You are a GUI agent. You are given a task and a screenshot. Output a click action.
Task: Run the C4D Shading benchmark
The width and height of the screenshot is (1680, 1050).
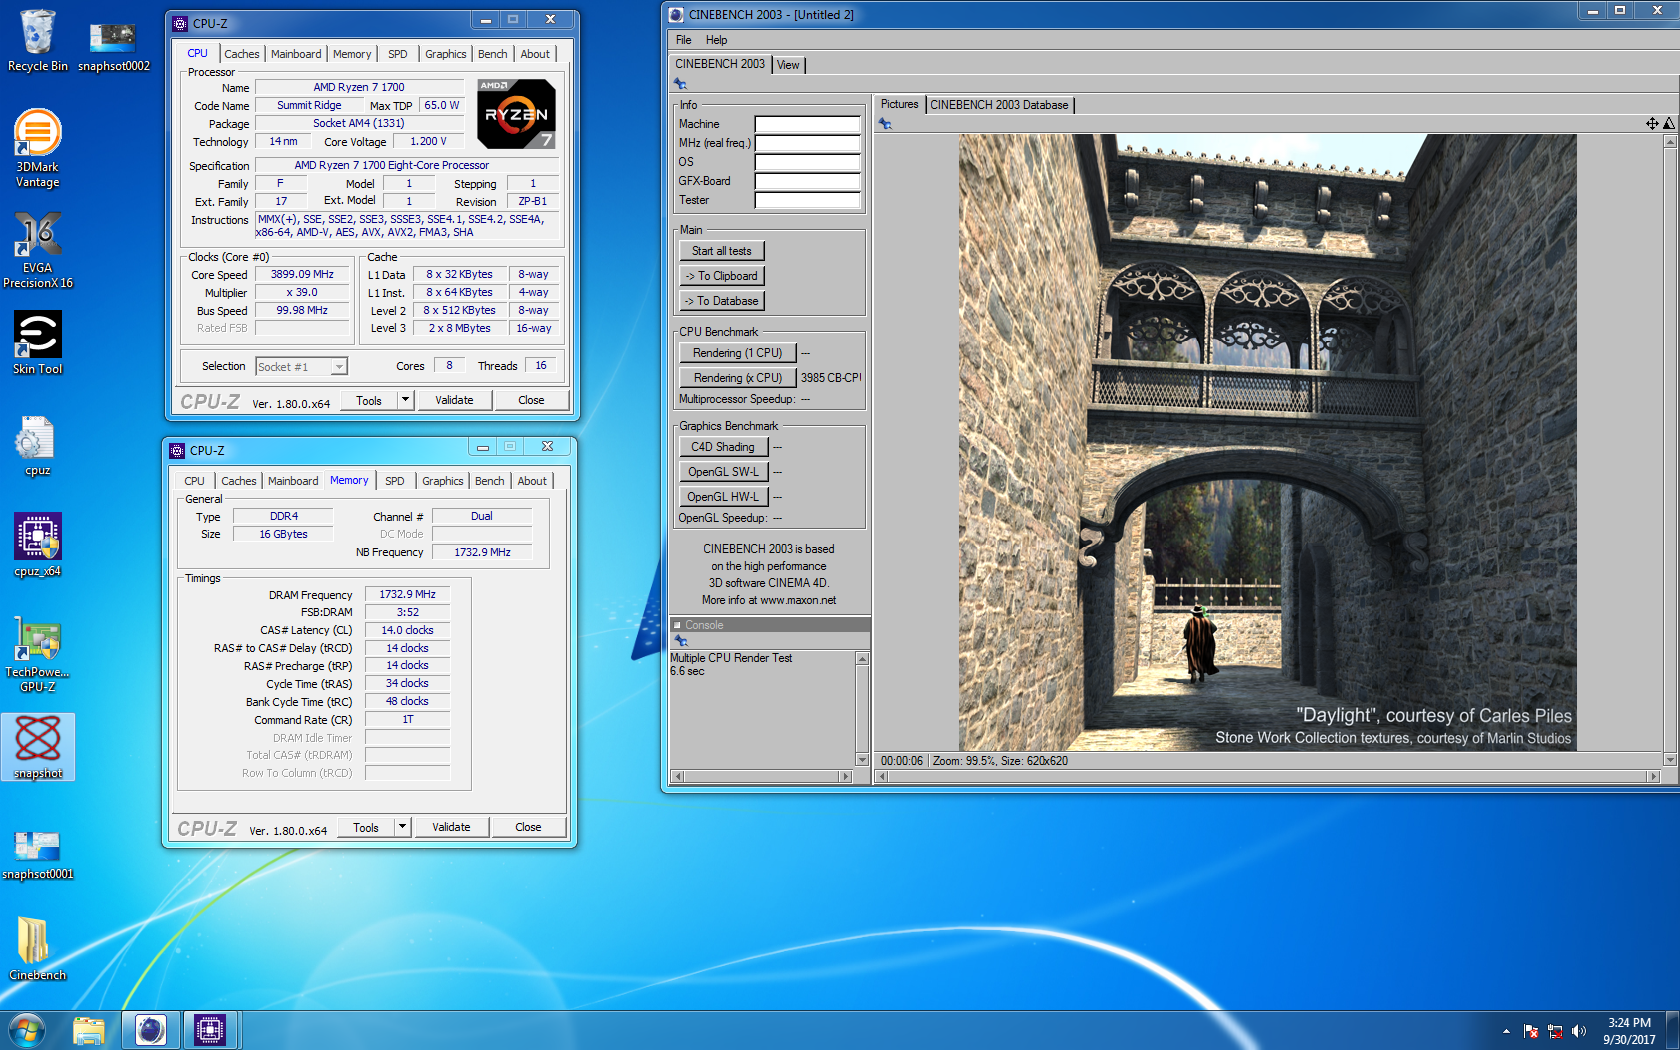(x=722, y=447)
